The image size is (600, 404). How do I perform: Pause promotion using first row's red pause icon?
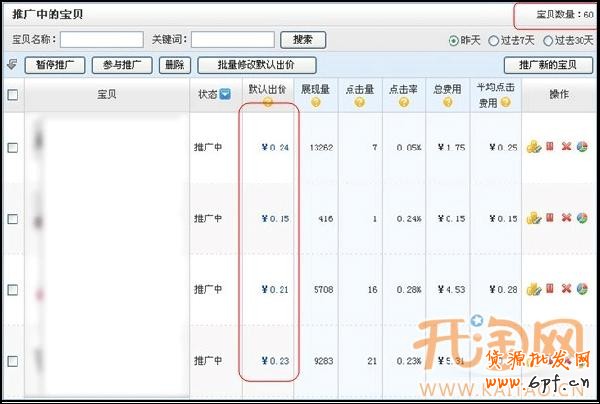549,147
